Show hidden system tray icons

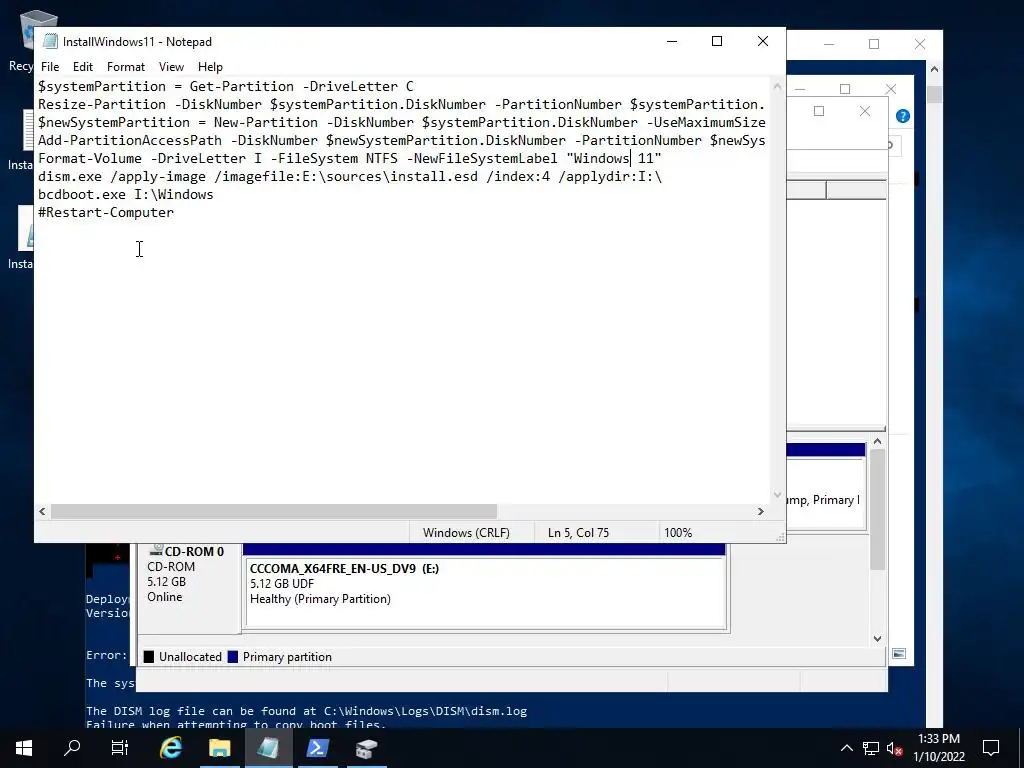pyautogui.click(x=846, y=748)
